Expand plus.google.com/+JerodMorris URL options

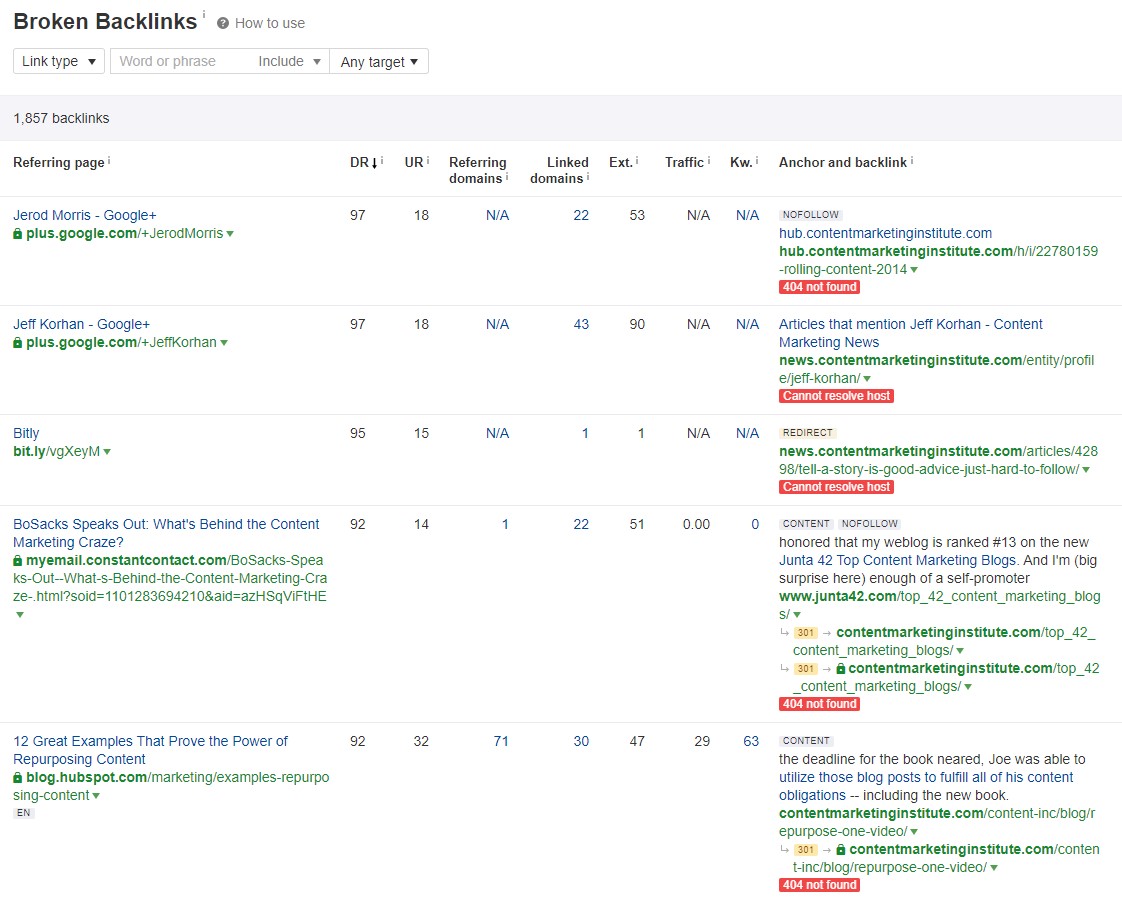[x=230, y=234]
